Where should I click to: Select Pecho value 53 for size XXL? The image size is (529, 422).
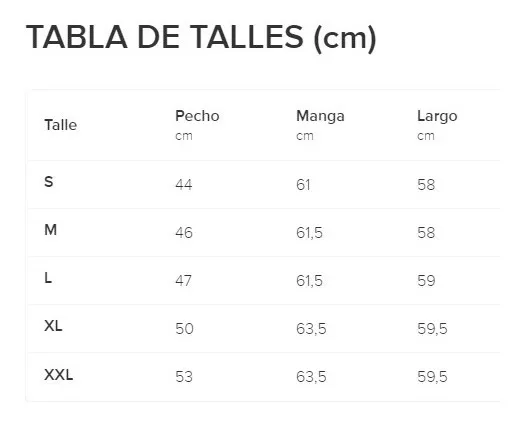[x=184, y=376]
